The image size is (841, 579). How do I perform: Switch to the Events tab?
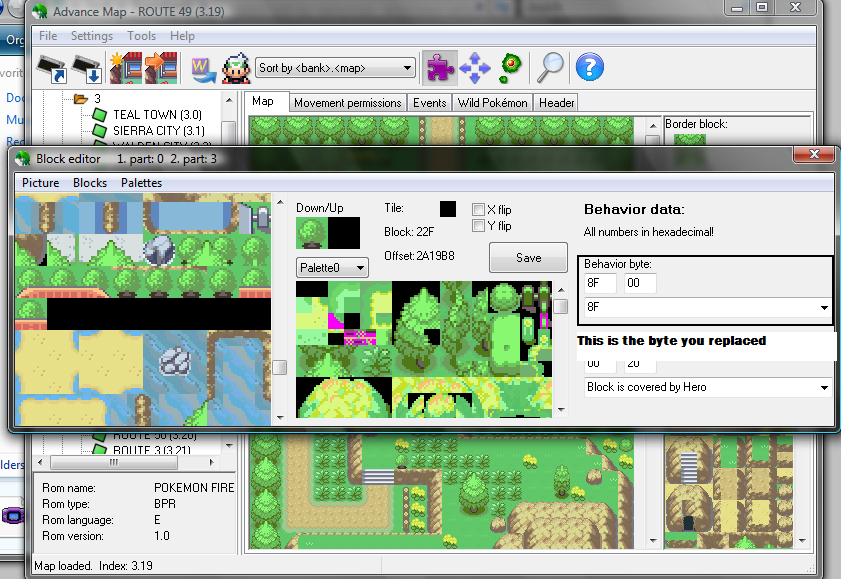pyautogui.click(x=430, y=103)
